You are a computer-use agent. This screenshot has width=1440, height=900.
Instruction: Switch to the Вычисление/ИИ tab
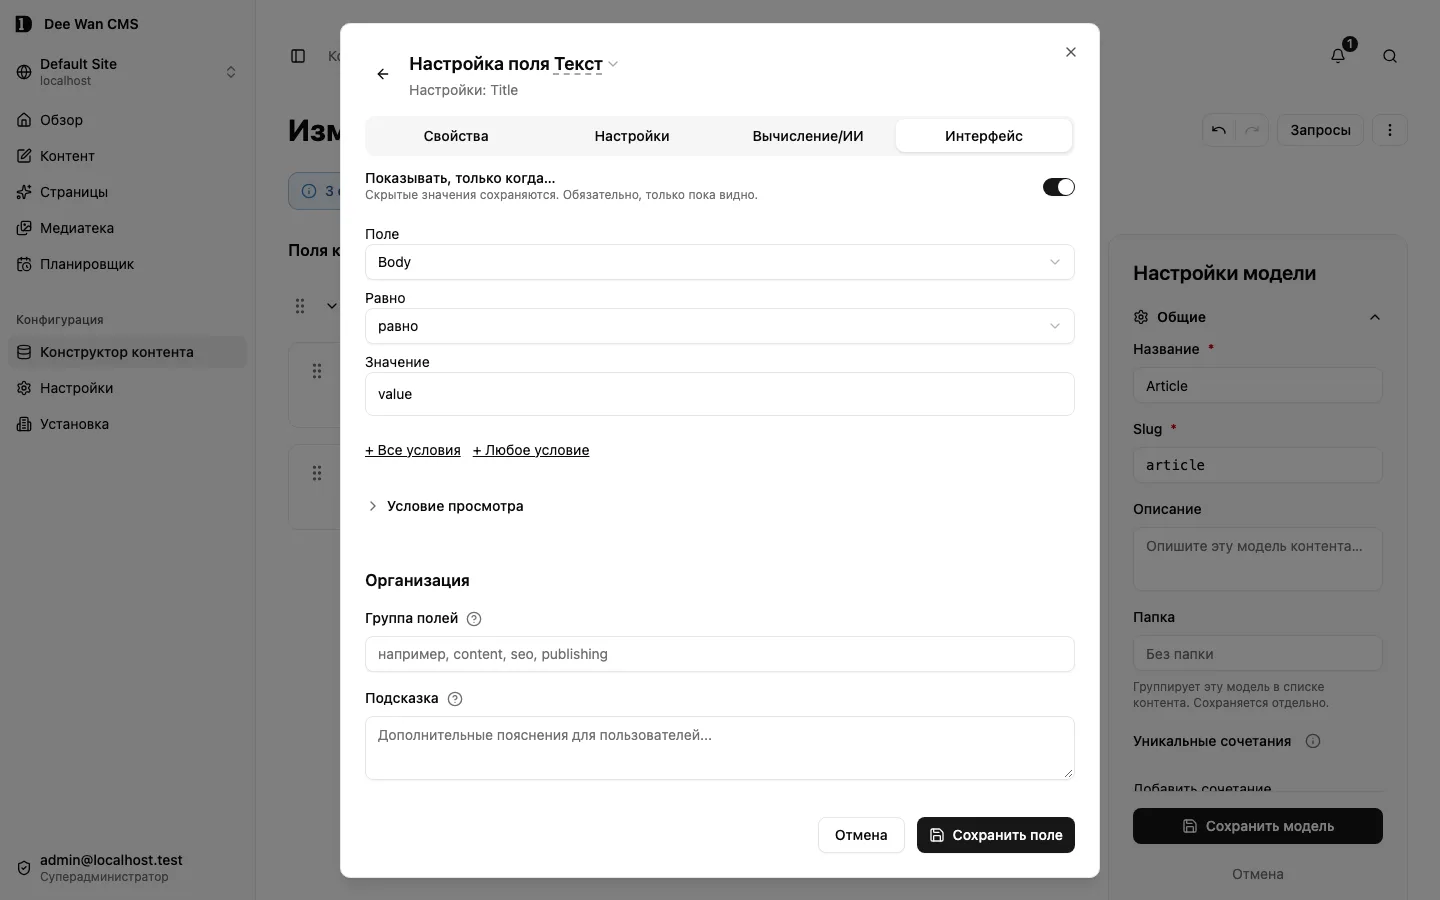pos(808,136)
